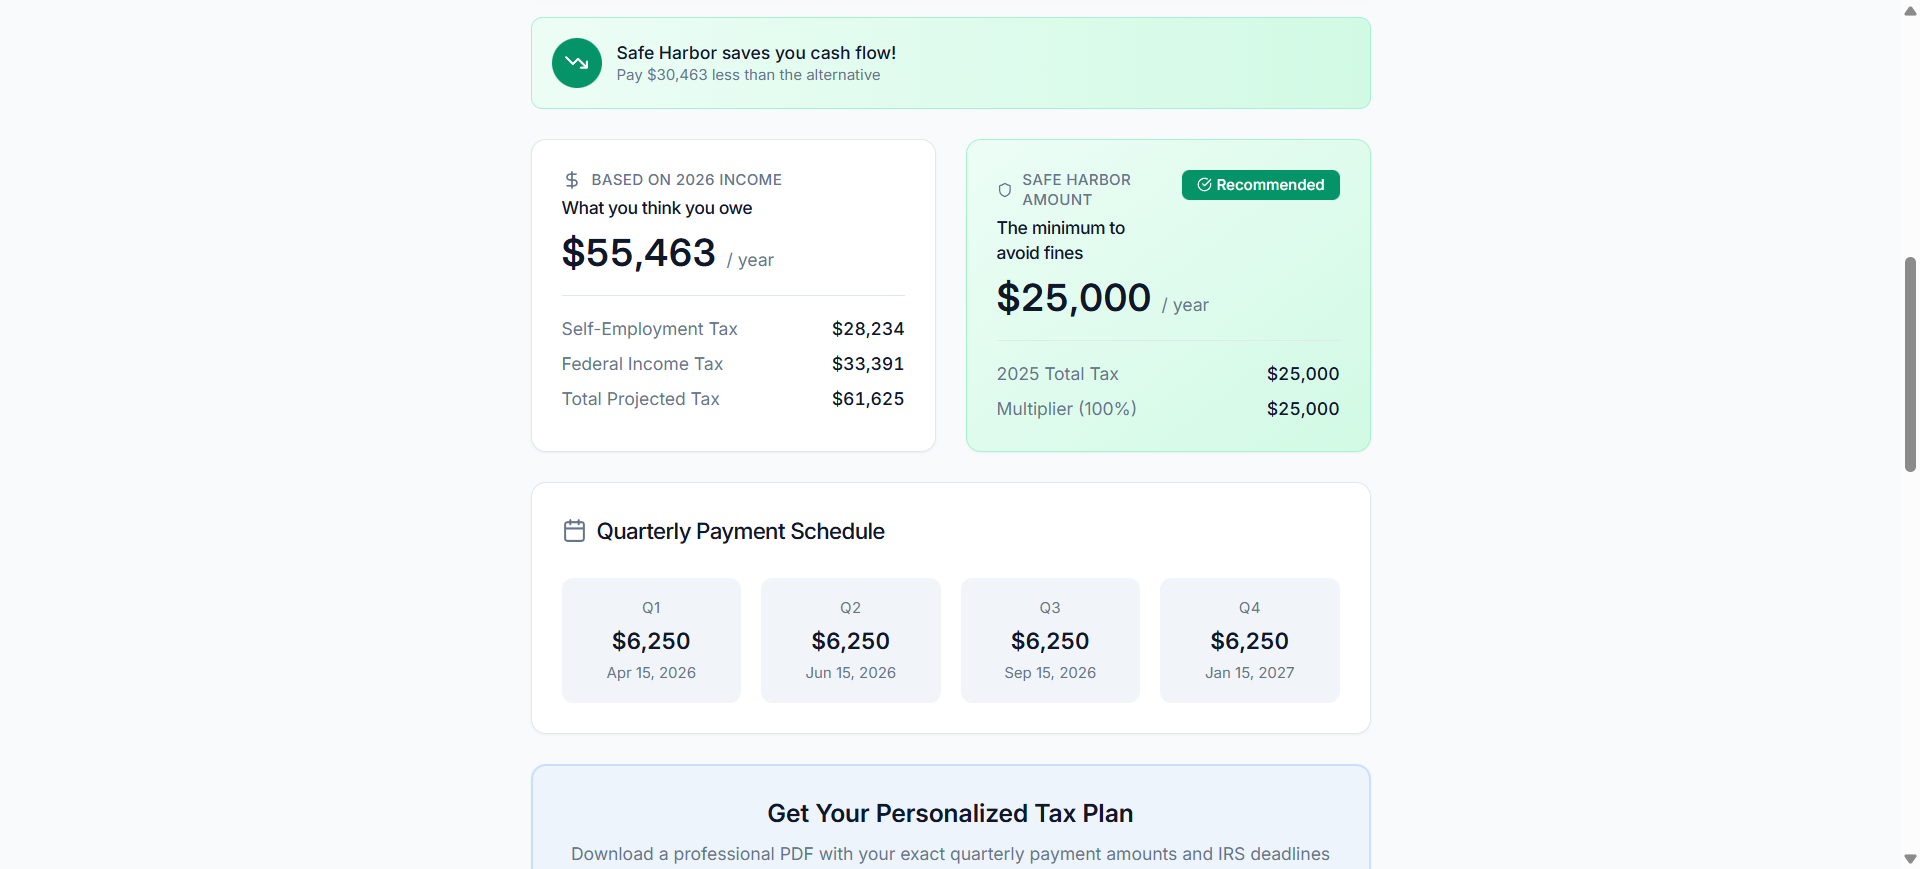Click the 2025 Total Tax row
1920x869 pixels.
coord(1167,374)
